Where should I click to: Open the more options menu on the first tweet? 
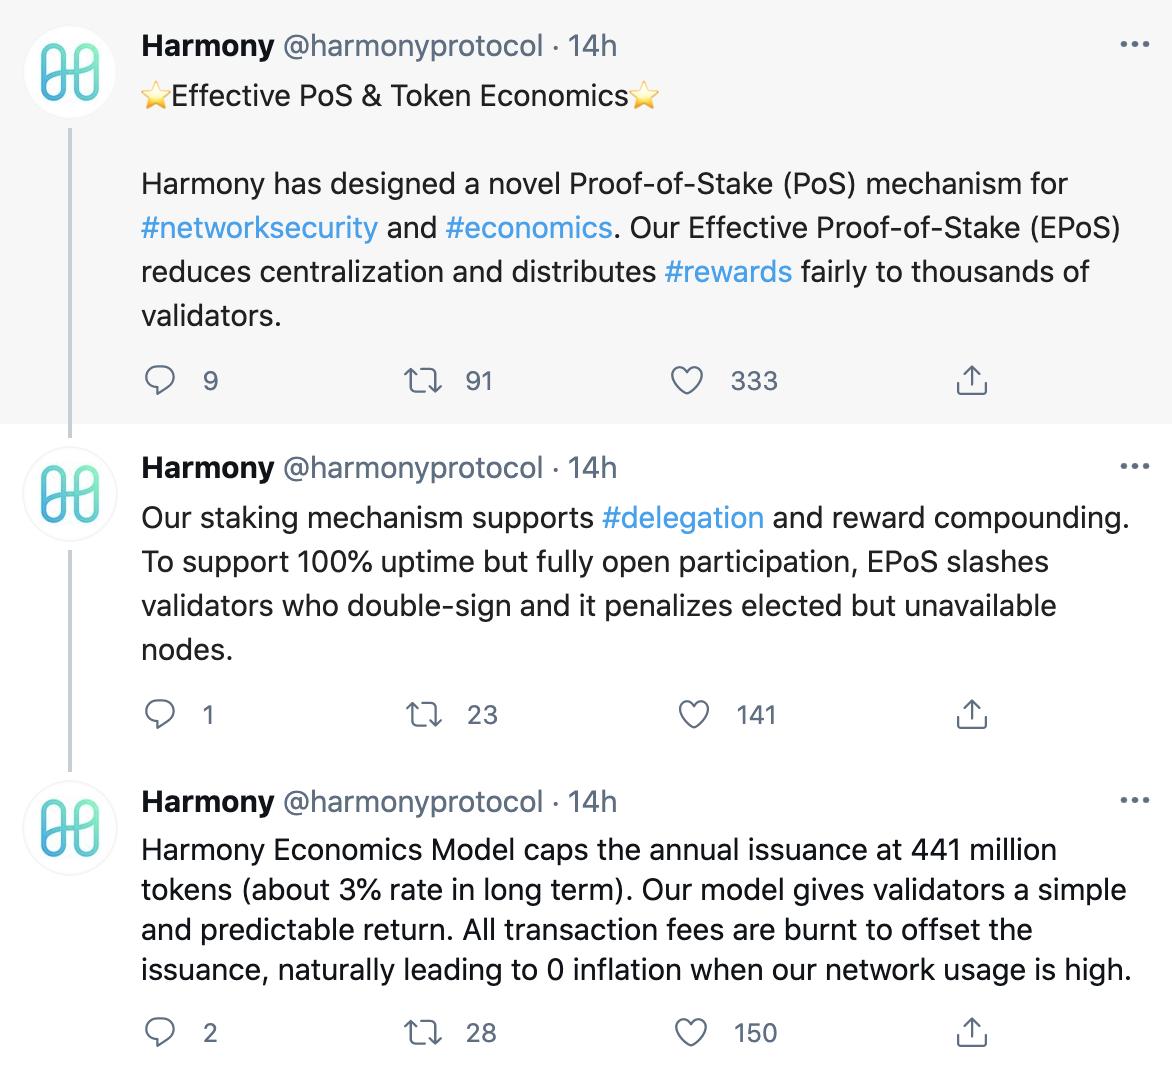(x=1135, y=42)
